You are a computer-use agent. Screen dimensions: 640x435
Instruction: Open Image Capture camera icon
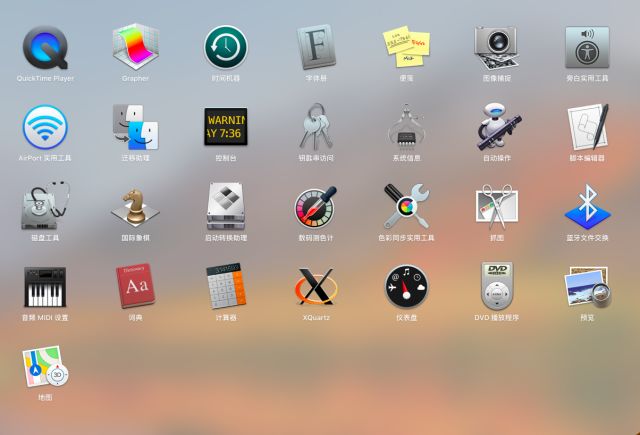click(496, 47)
